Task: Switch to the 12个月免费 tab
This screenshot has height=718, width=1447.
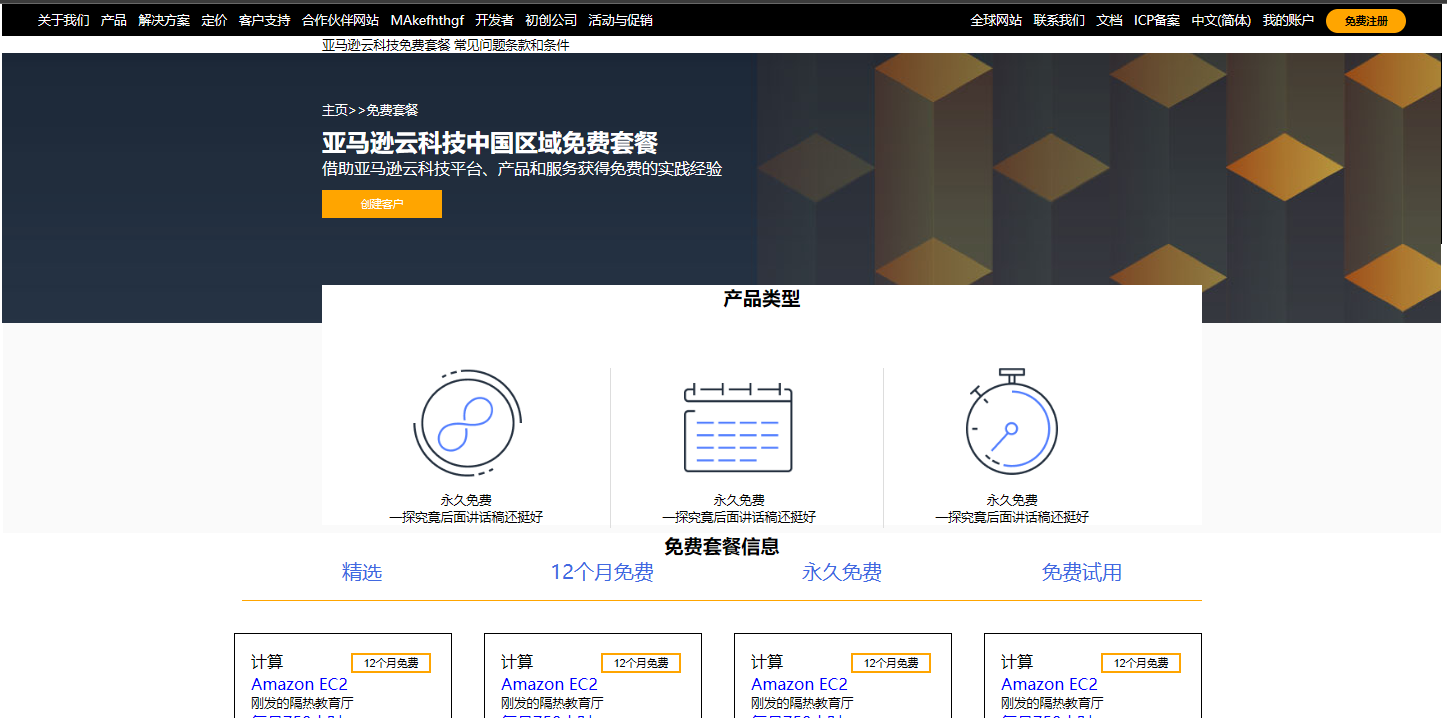Action: pos(602,572)
